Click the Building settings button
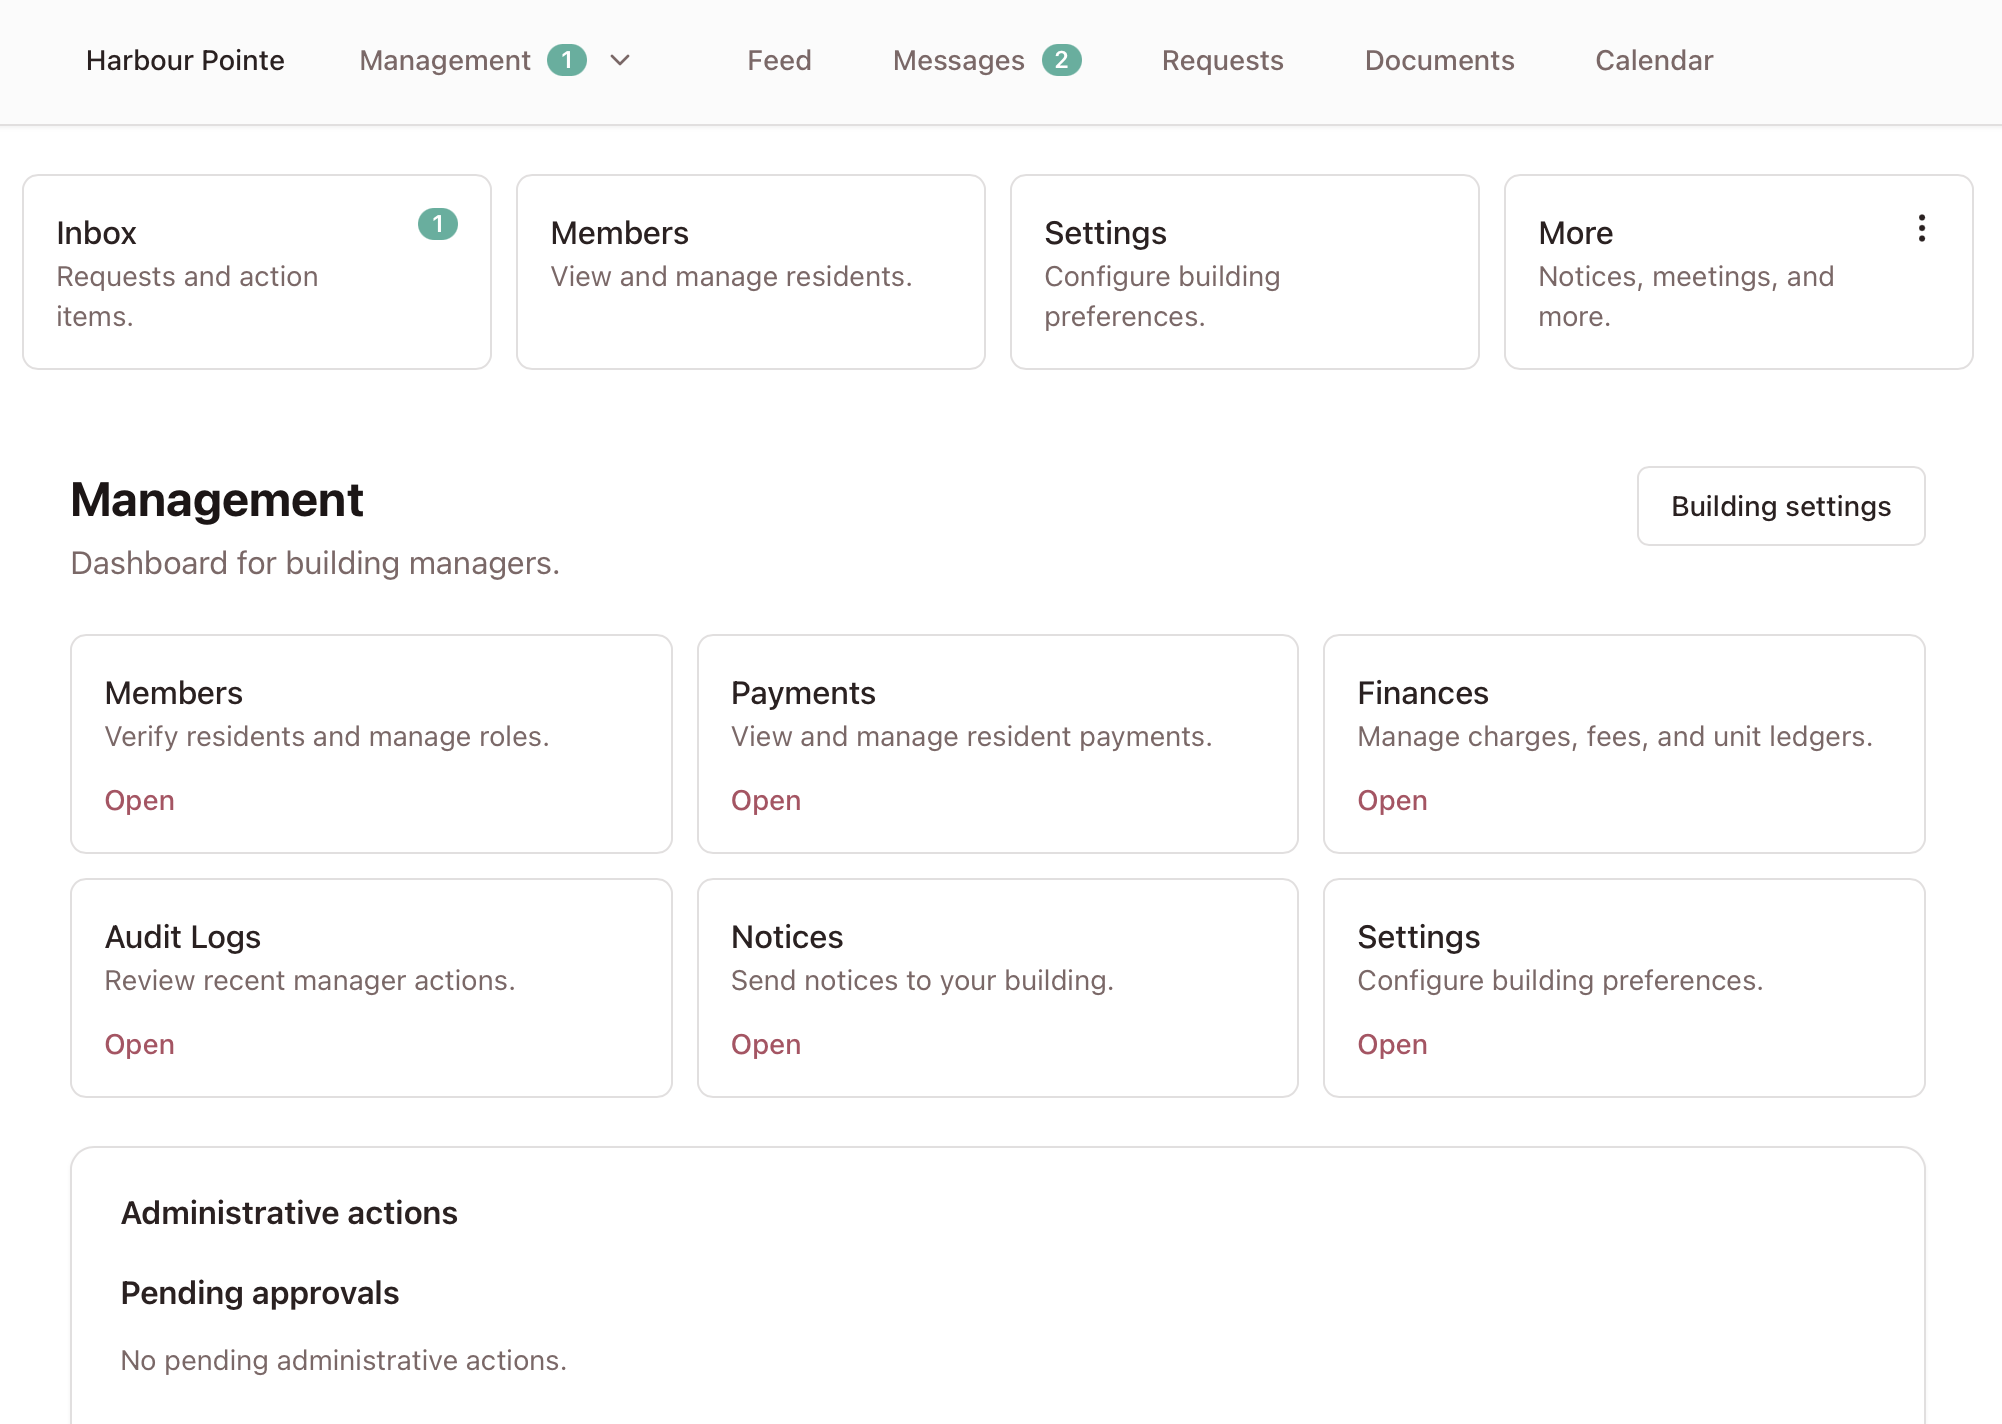 [1780, 506]
